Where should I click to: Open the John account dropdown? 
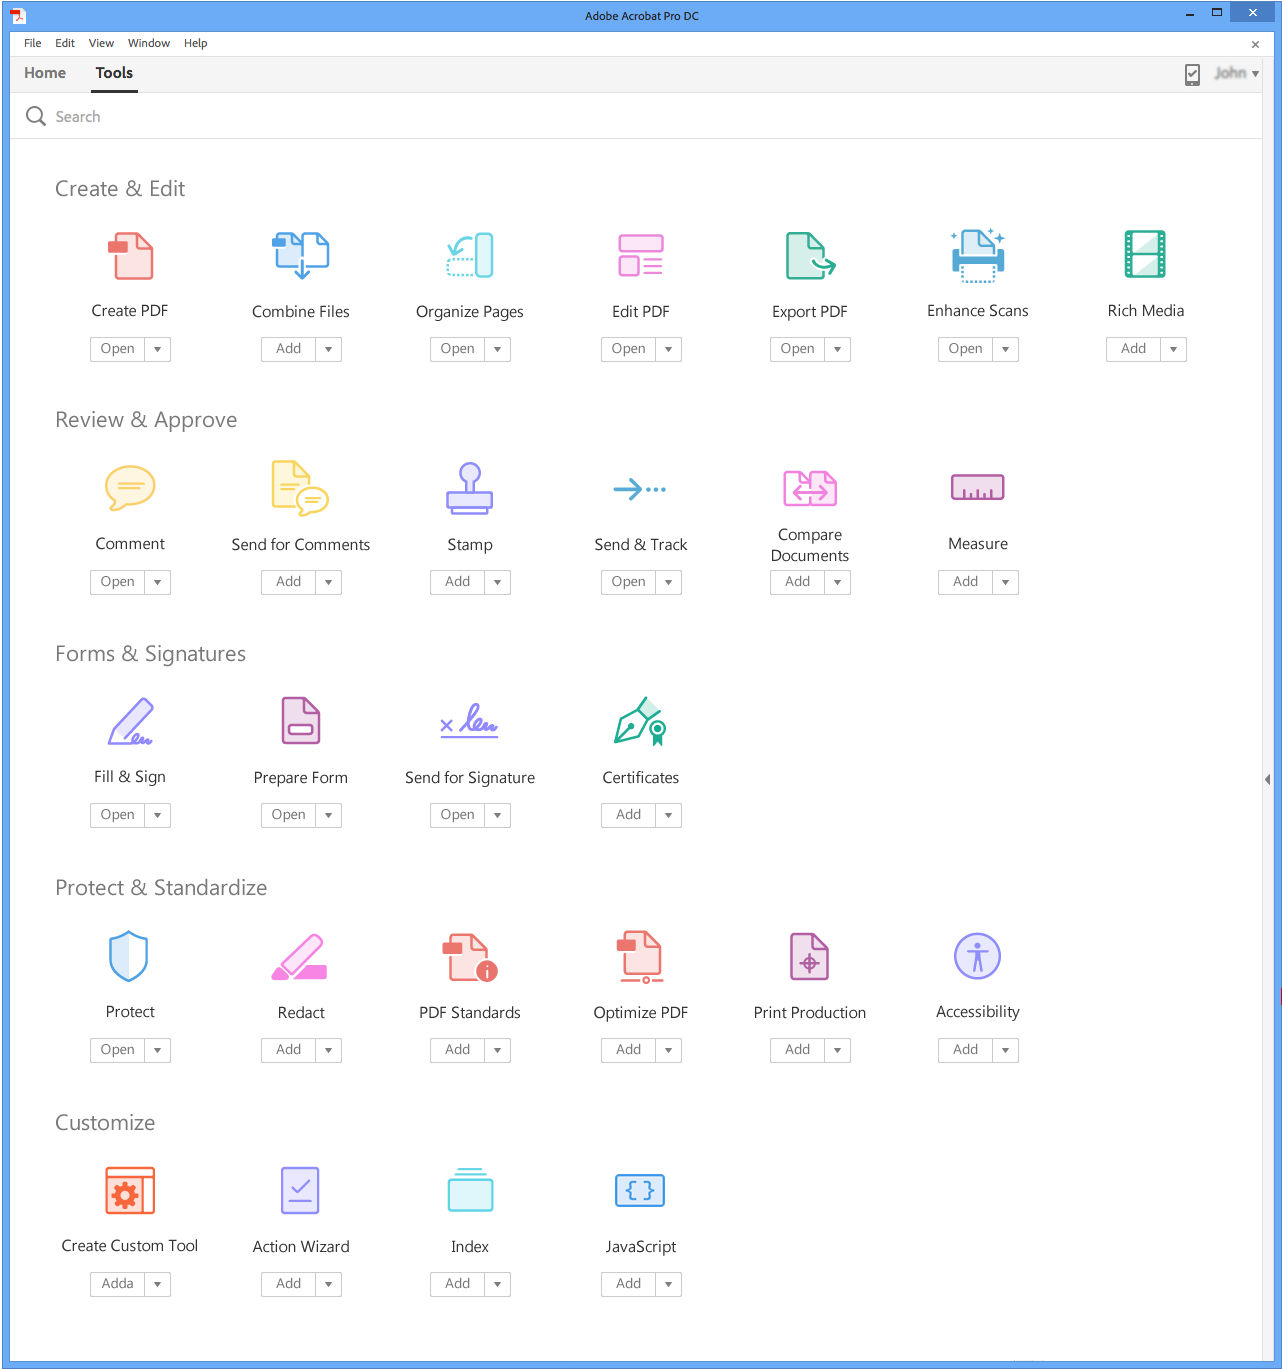pos(1237,73)
